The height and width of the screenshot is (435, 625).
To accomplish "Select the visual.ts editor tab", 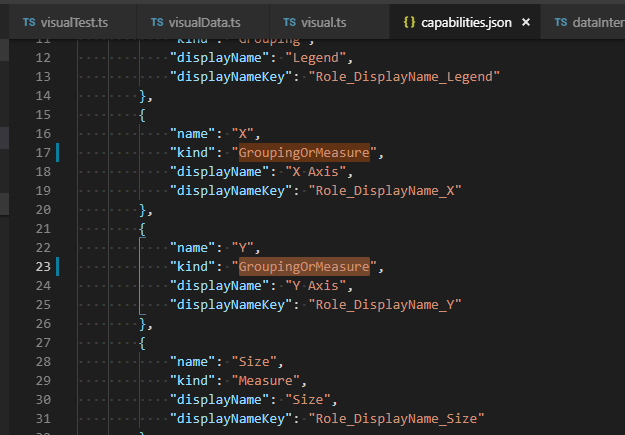I will [x=329, y=22].
